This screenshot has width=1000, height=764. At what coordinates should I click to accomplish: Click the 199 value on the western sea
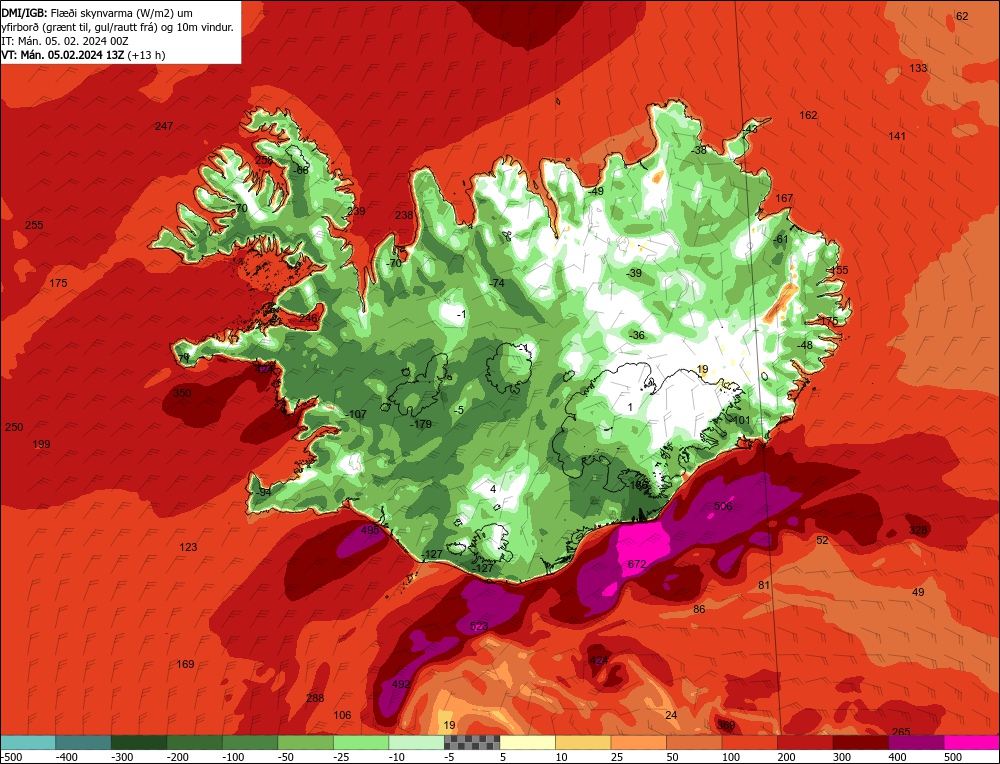point(41,444)
